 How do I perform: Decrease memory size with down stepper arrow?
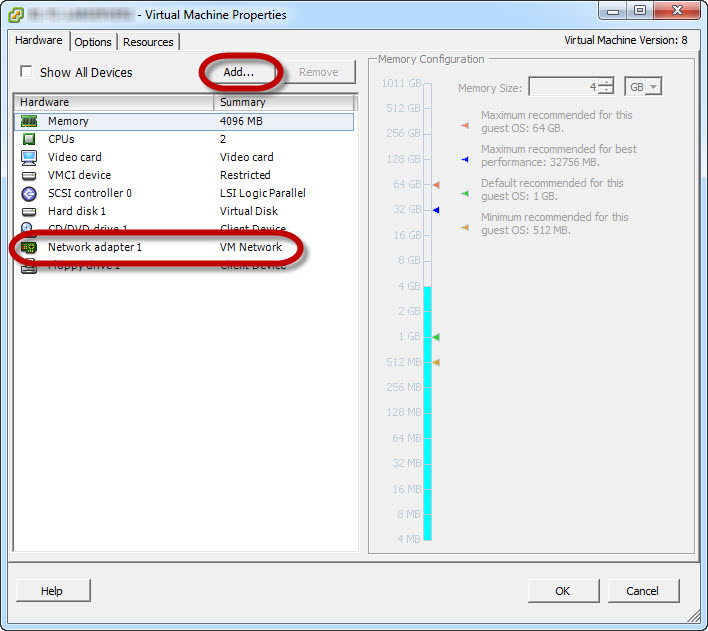(x=606, y=90)
